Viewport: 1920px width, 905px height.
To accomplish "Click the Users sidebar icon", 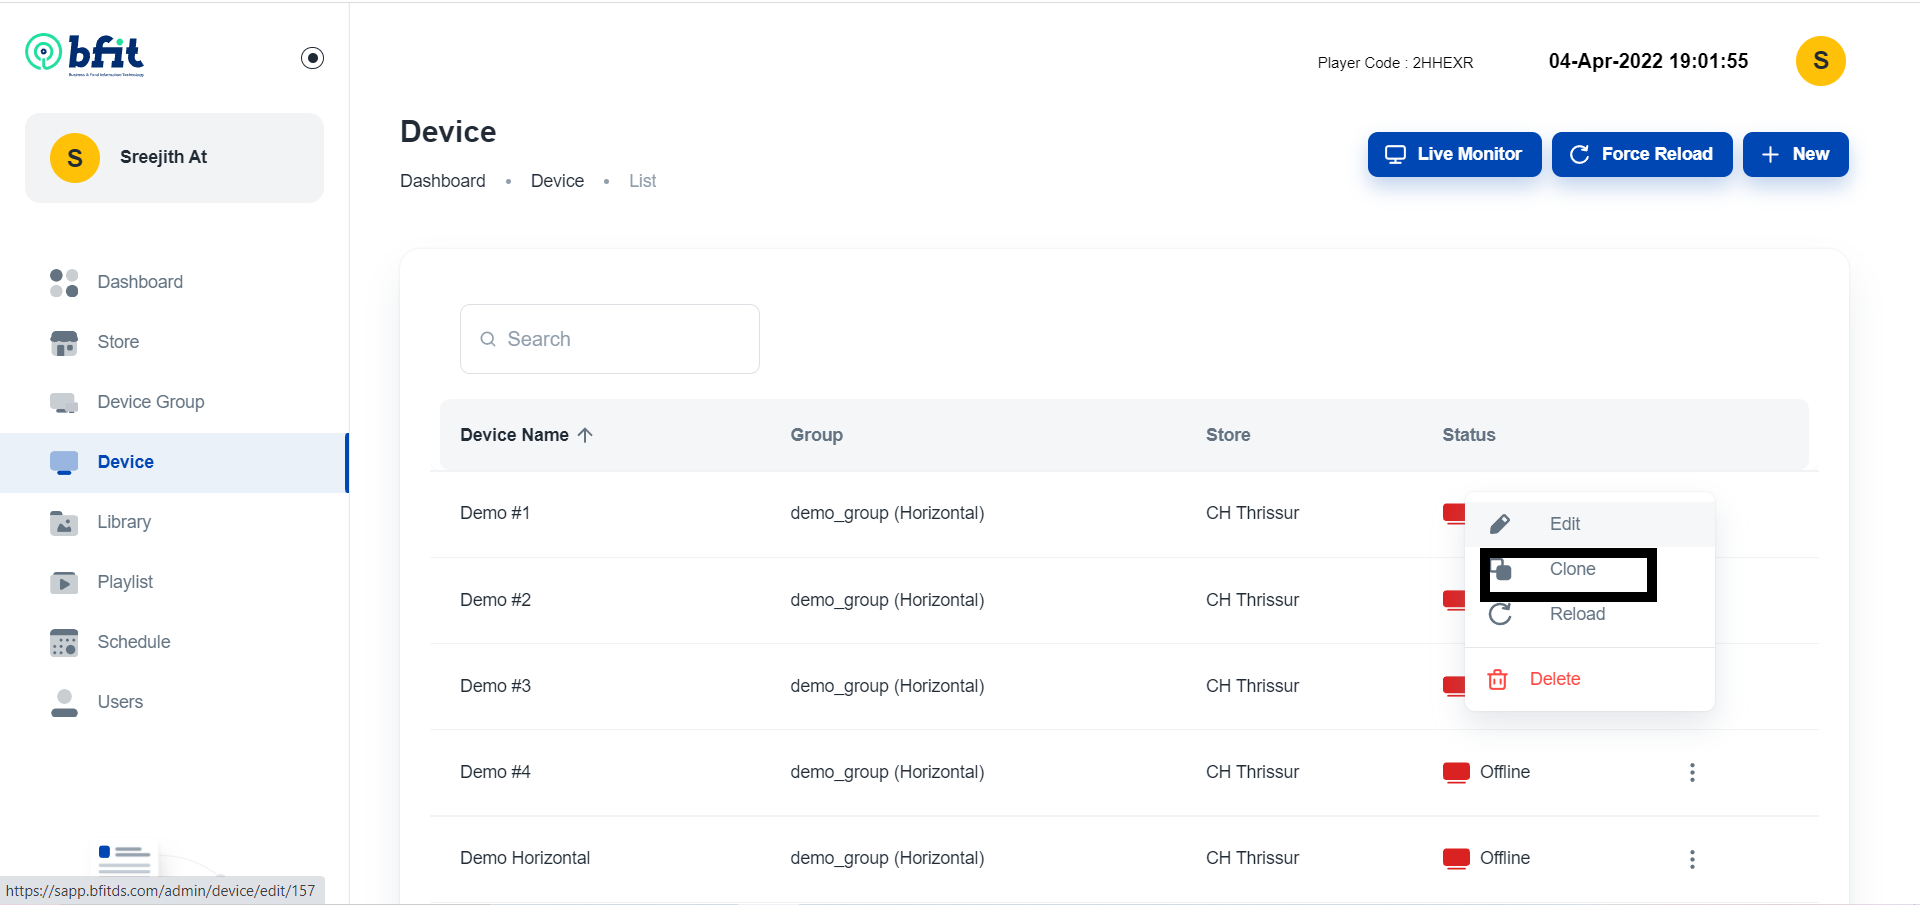I will coord(64,703).
